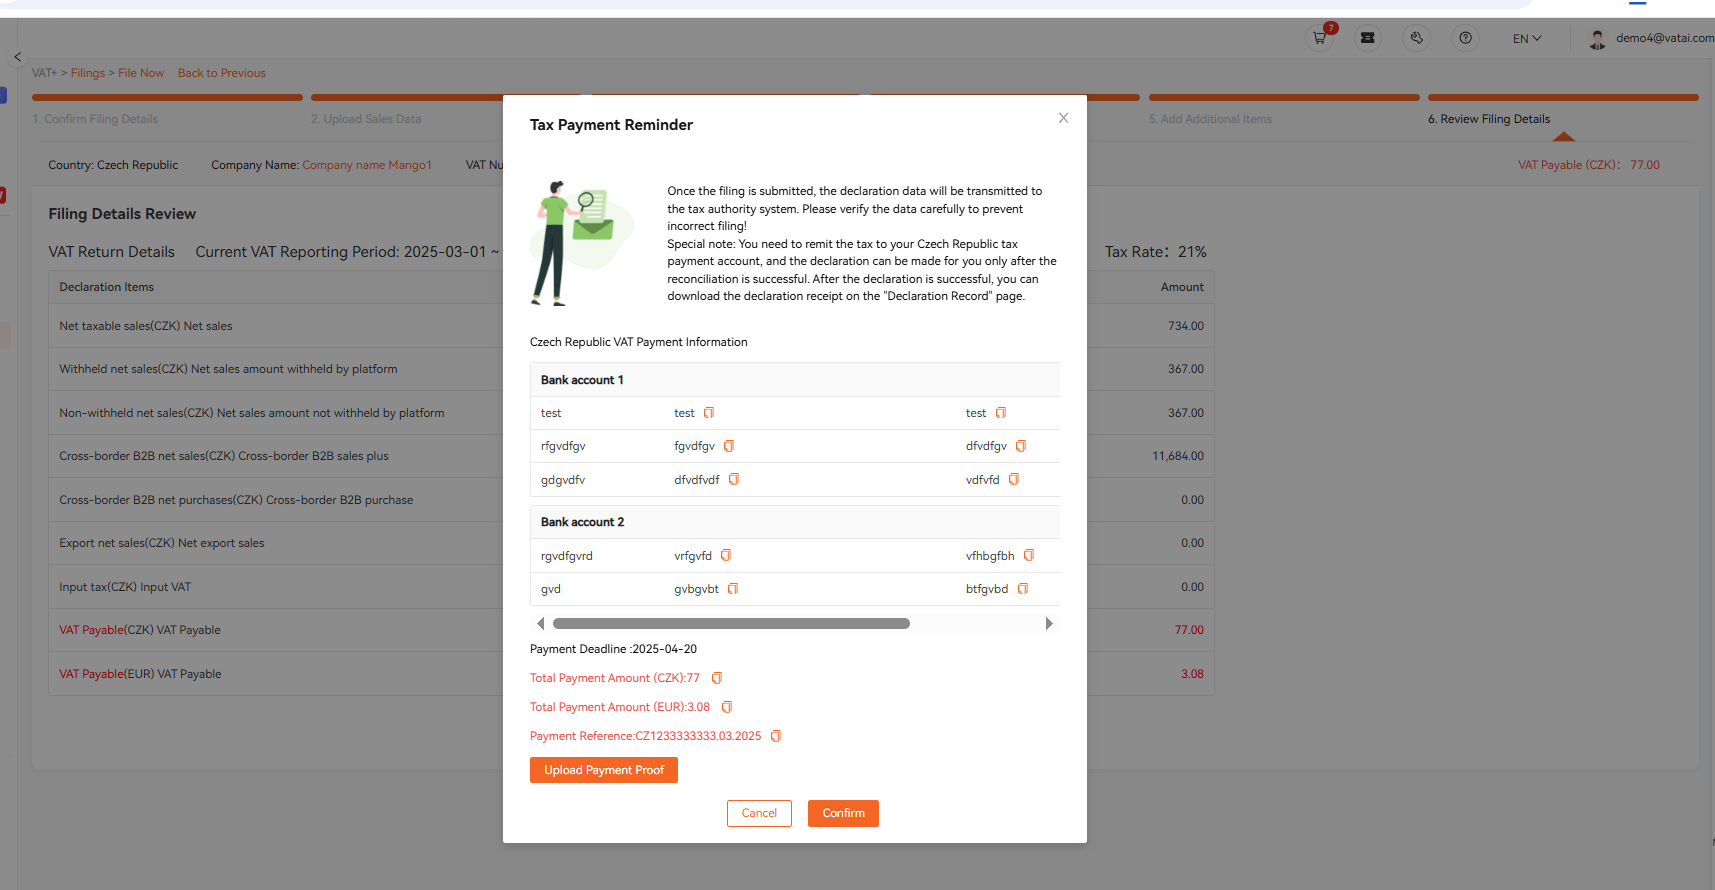The image size is (1715, 890).
Task: Copy the dfvdfvdf value
Action: pos(734,480)
